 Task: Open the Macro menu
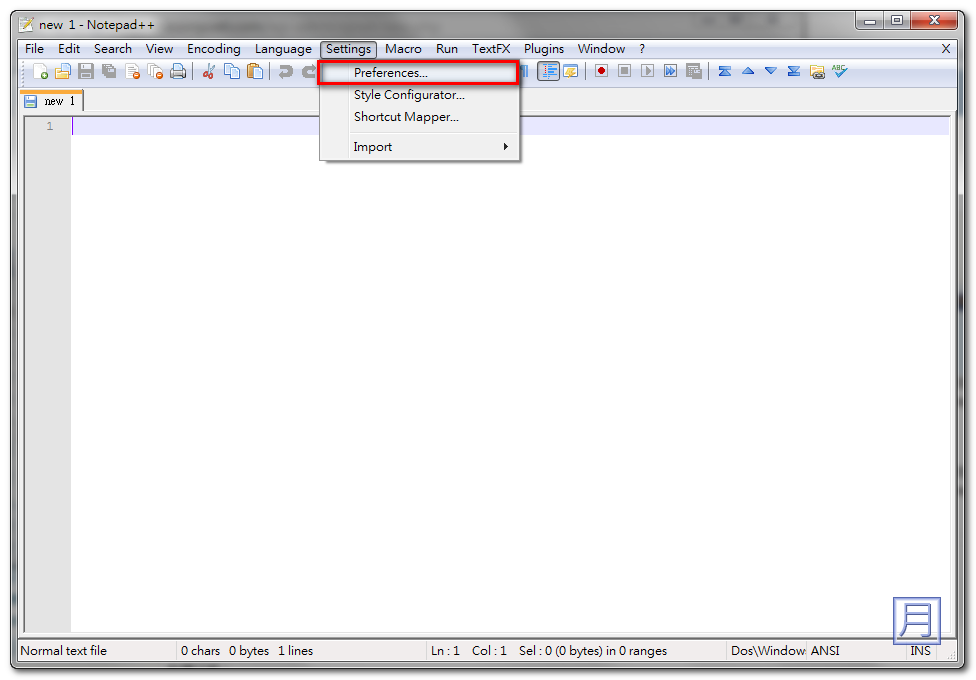point(403,48)
